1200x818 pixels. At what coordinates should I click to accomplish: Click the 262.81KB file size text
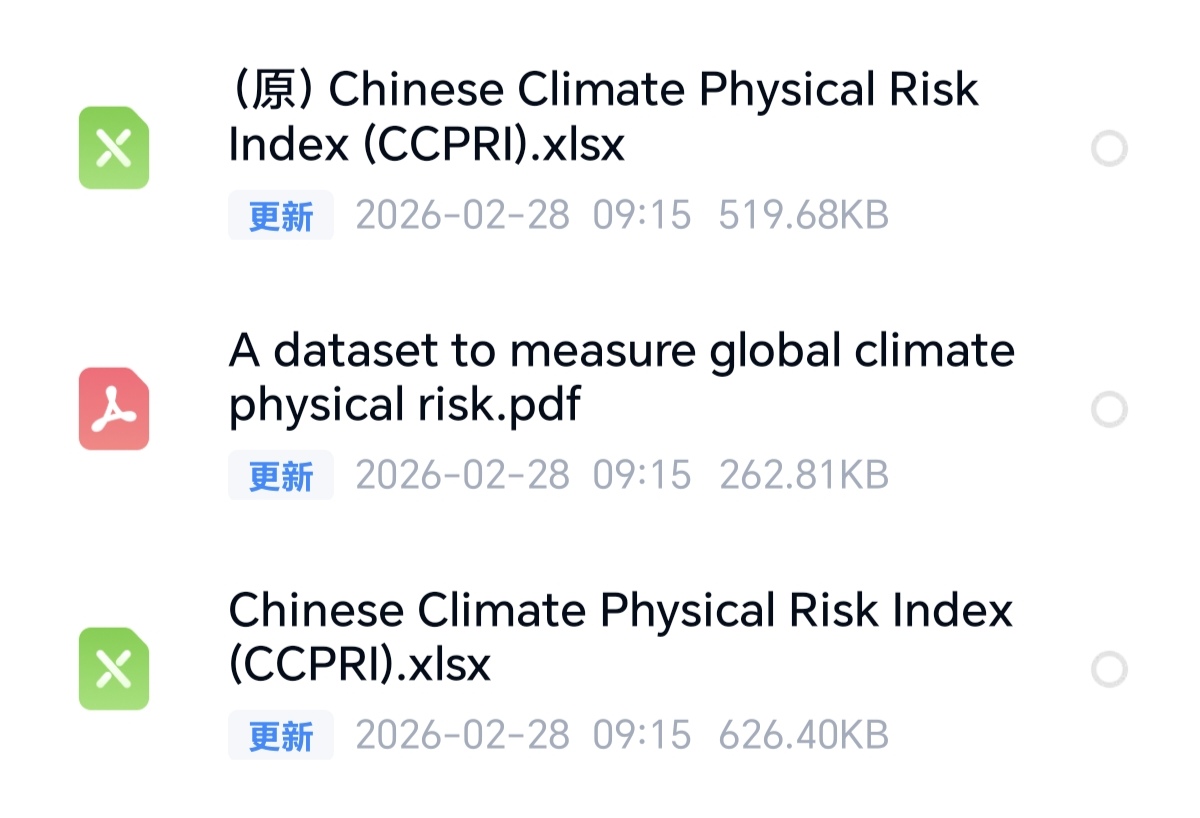(803, 476)
